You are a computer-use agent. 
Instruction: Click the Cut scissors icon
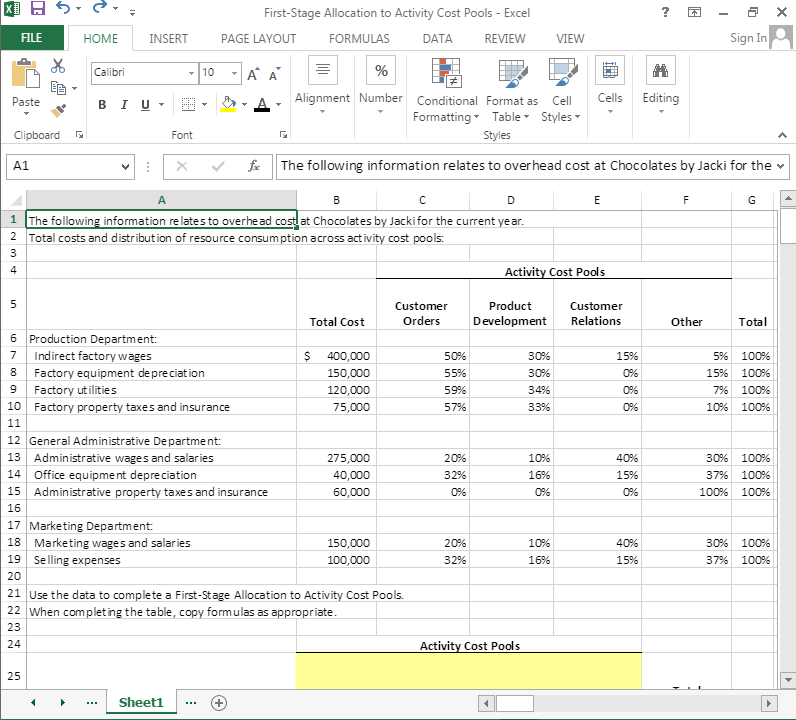(x=58, y=66)
